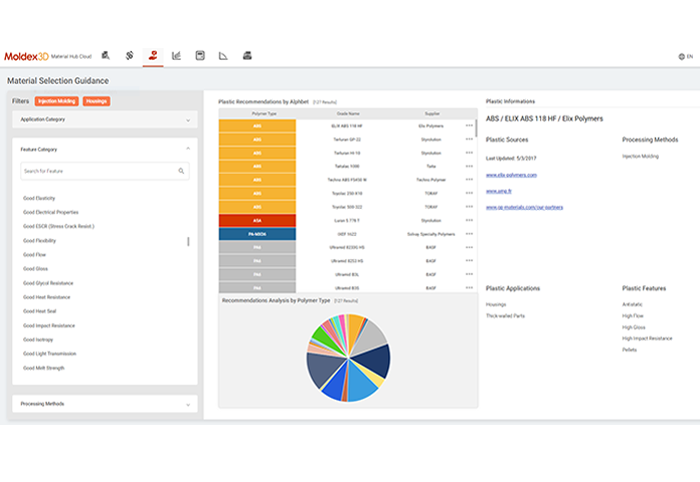700x482 pixels.
Task: Click the Techno Polymer supplier cell
Action: pos(431,180)
